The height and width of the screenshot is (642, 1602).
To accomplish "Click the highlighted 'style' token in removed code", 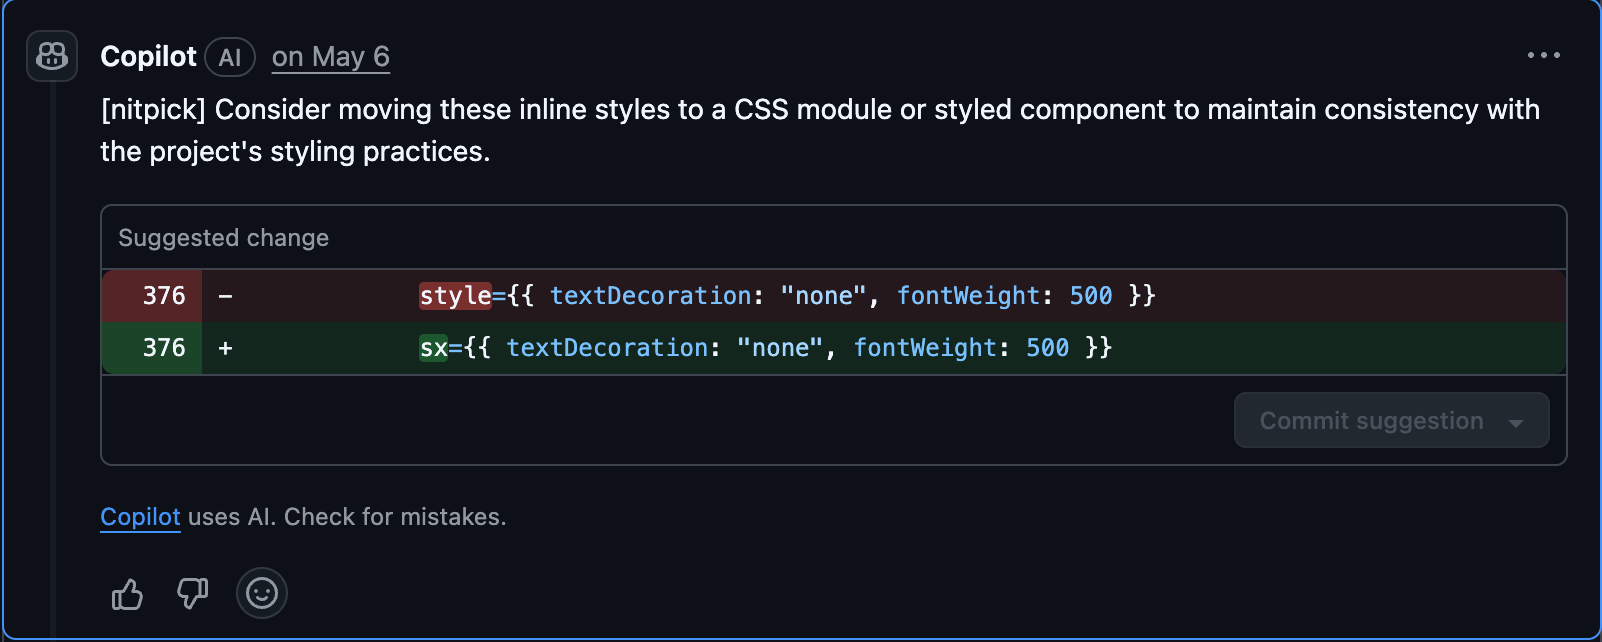I will coord(455,296).
